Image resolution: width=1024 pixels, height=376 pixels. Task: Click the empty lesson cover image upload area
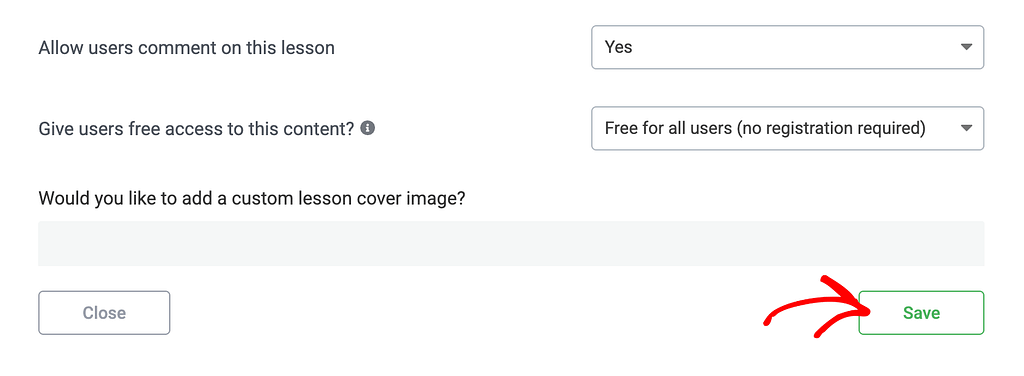click(x=511, y=243)
